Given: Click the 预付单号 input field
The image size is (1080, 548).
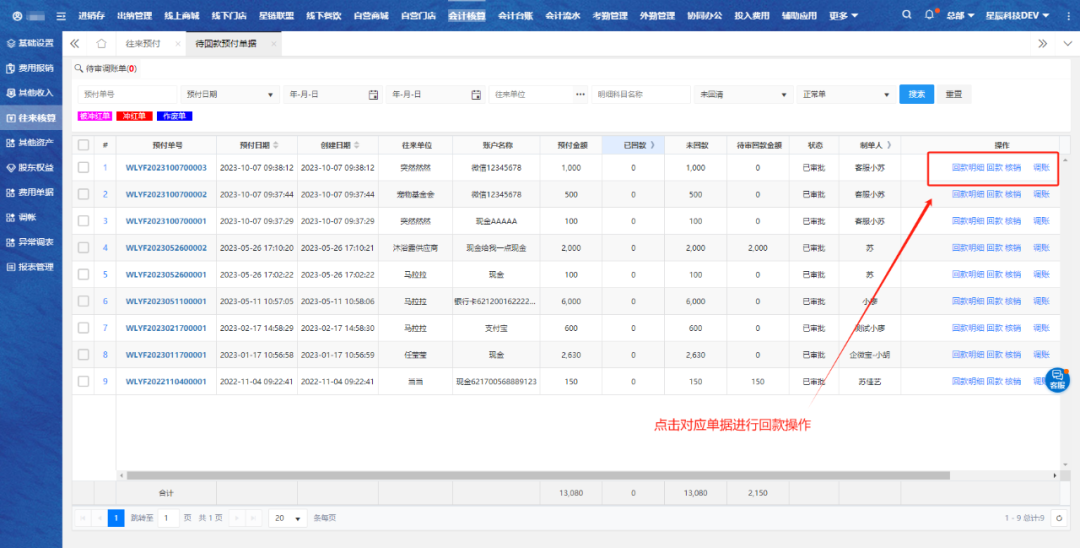Looking at the screenshot, I should coord(126,94).
